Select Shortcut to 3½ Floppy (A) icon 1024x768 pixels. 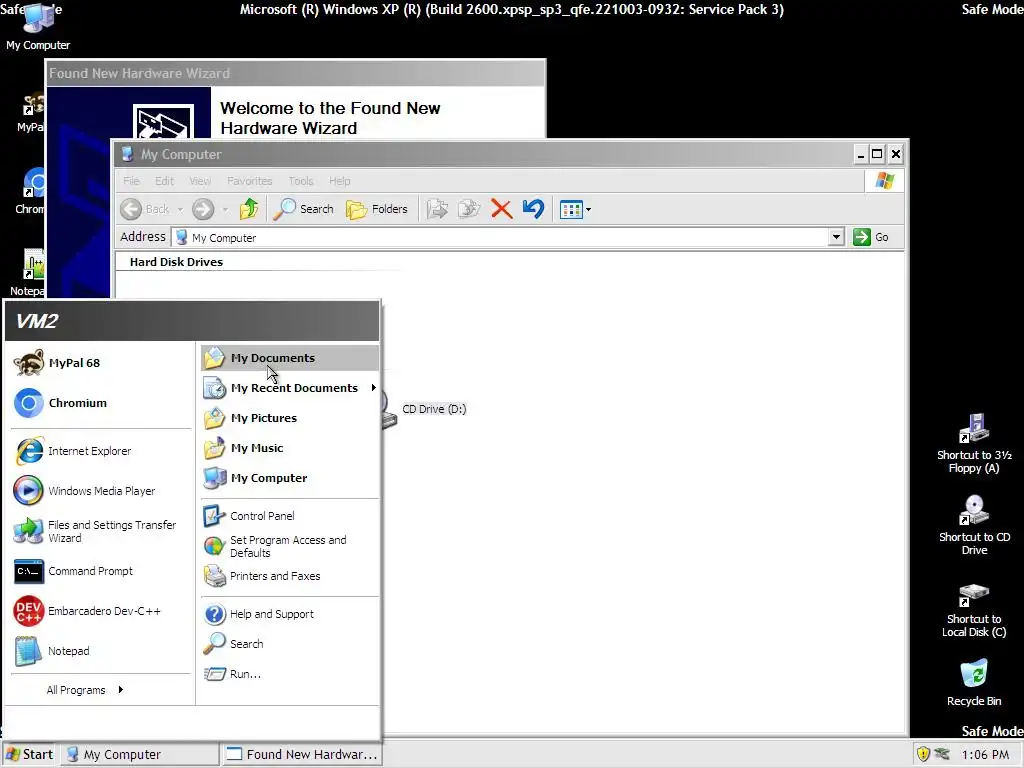coord(974,443)
